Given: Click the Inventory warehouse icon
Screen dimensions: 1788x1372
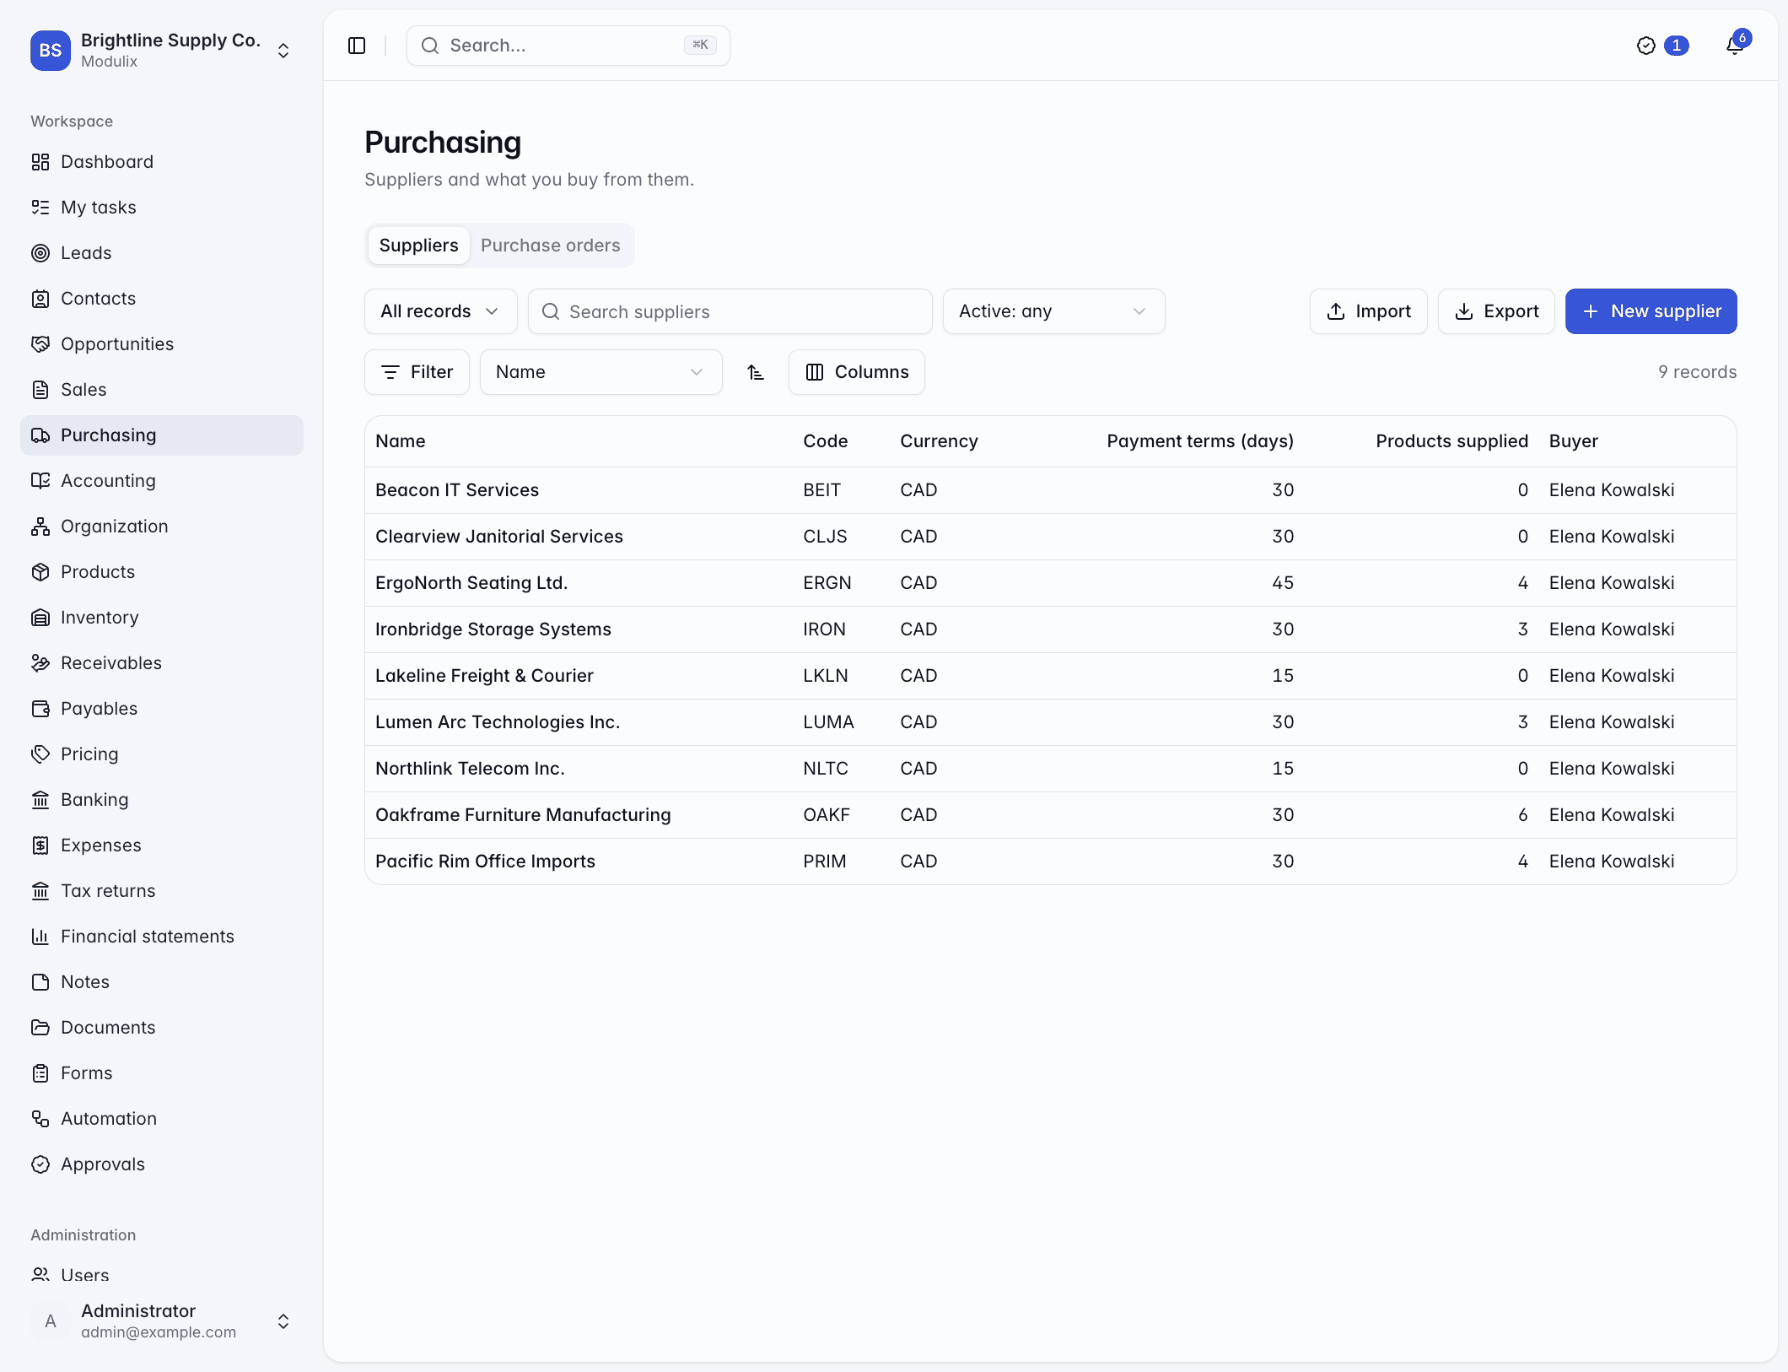Looking at the screenshot, I should pos(40,617).
